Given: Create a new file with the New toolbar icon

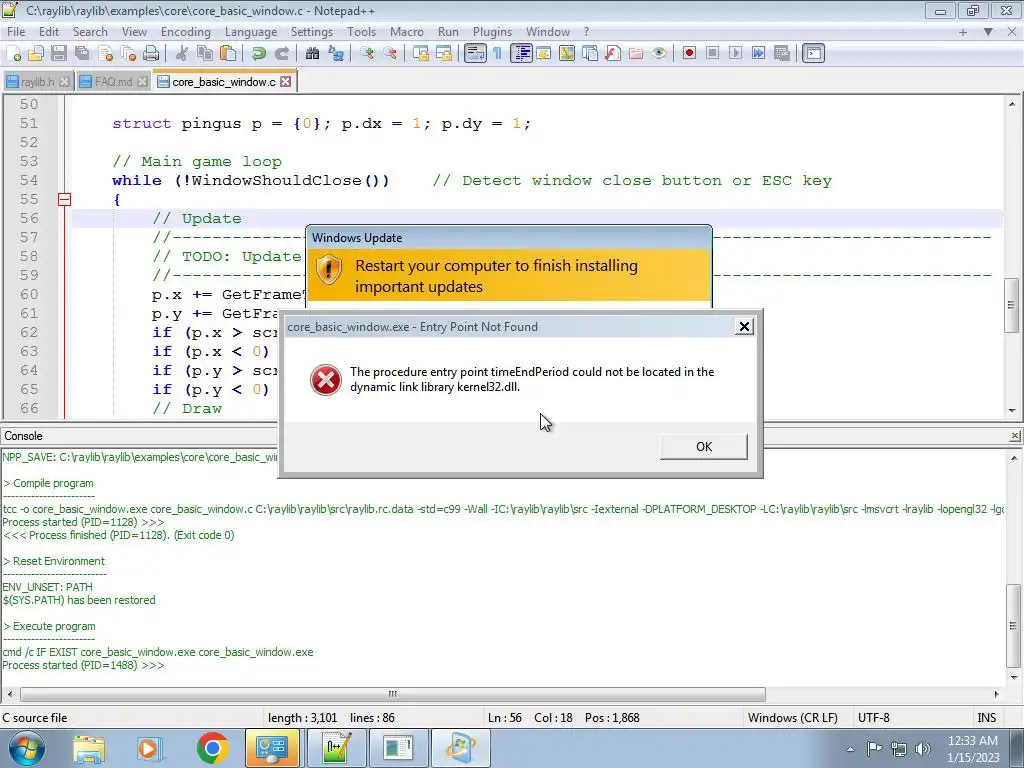Looking at the screenshot, I should pyautogui.click(x=14, y=54).
